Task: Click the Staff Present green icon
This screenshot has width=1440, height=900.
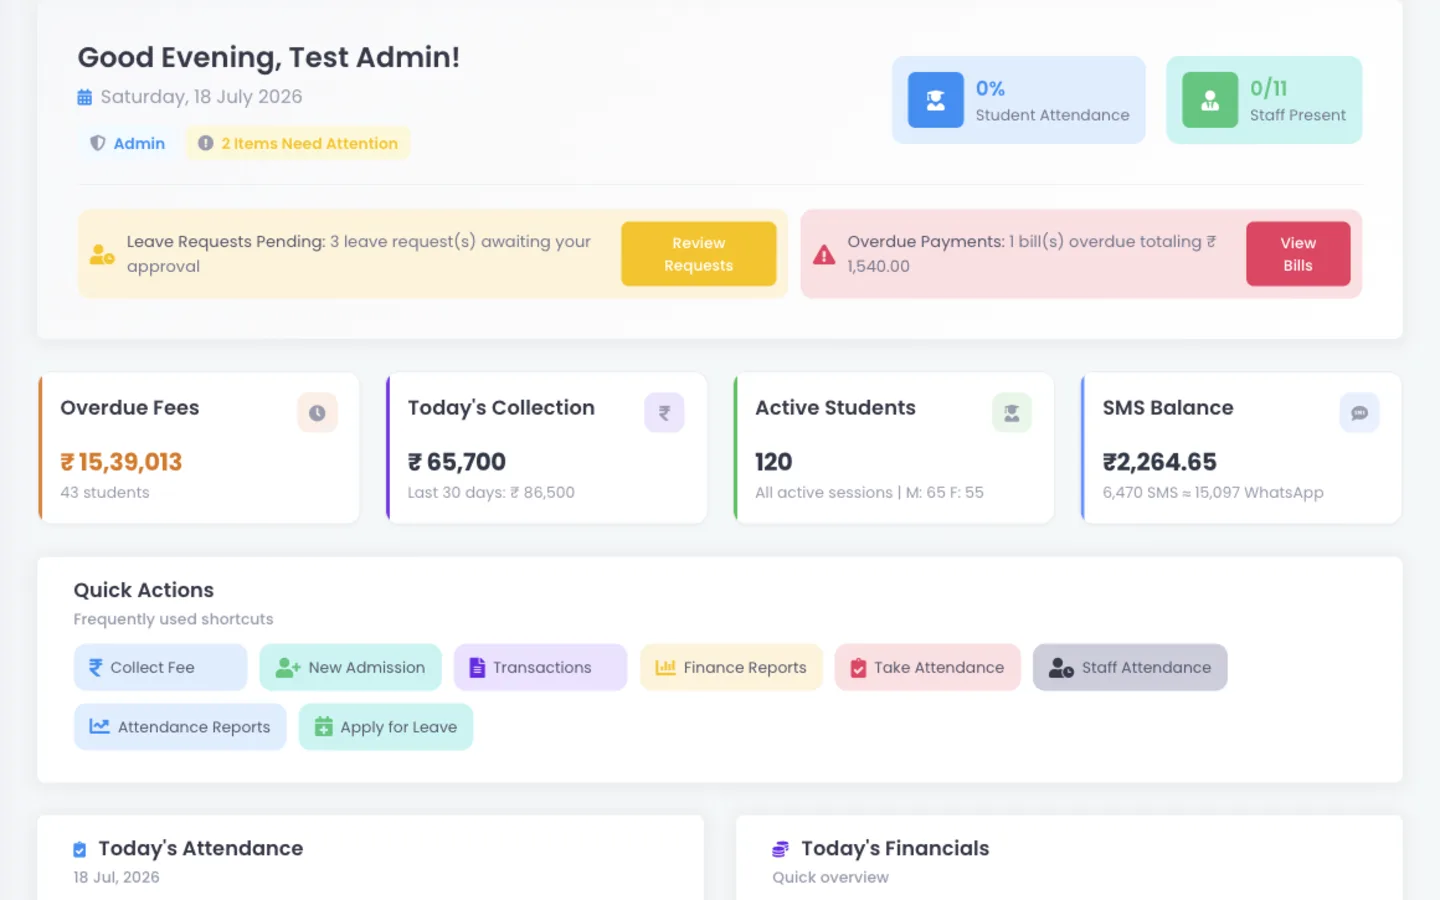Action: [1210, 100]
